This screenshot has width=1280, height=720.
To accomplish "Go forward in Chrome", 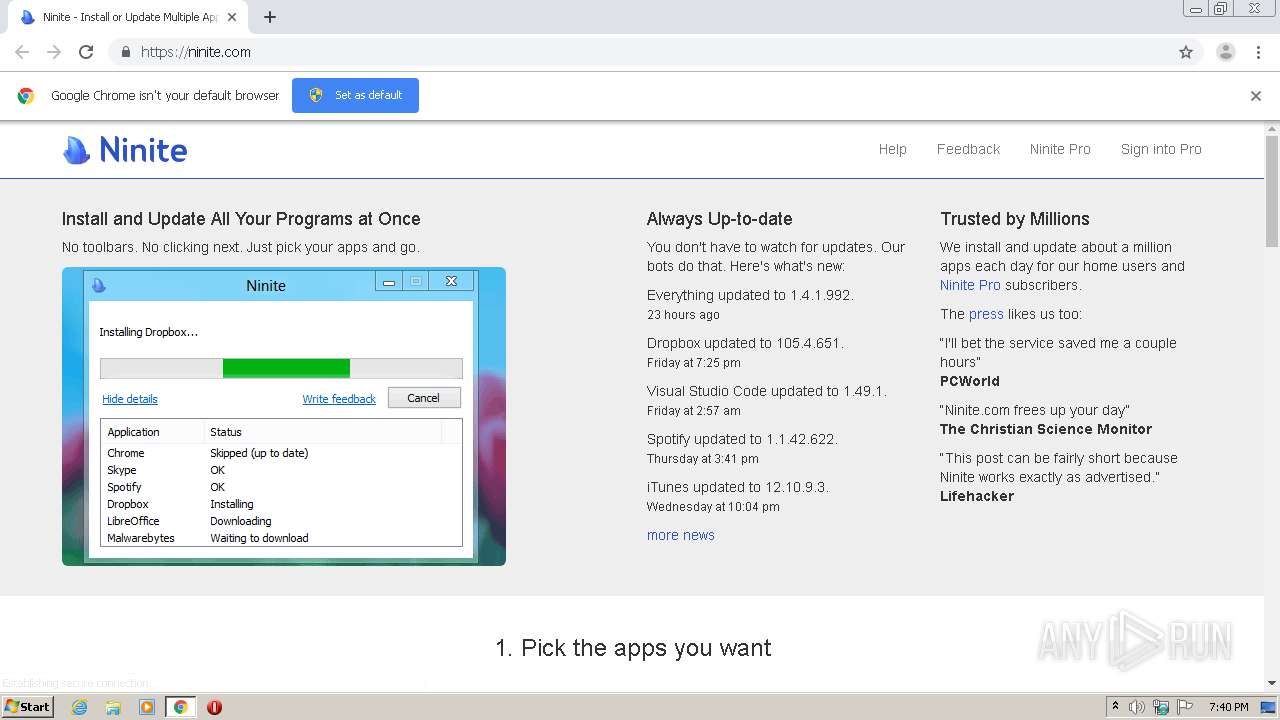I will tap(54, 52).
